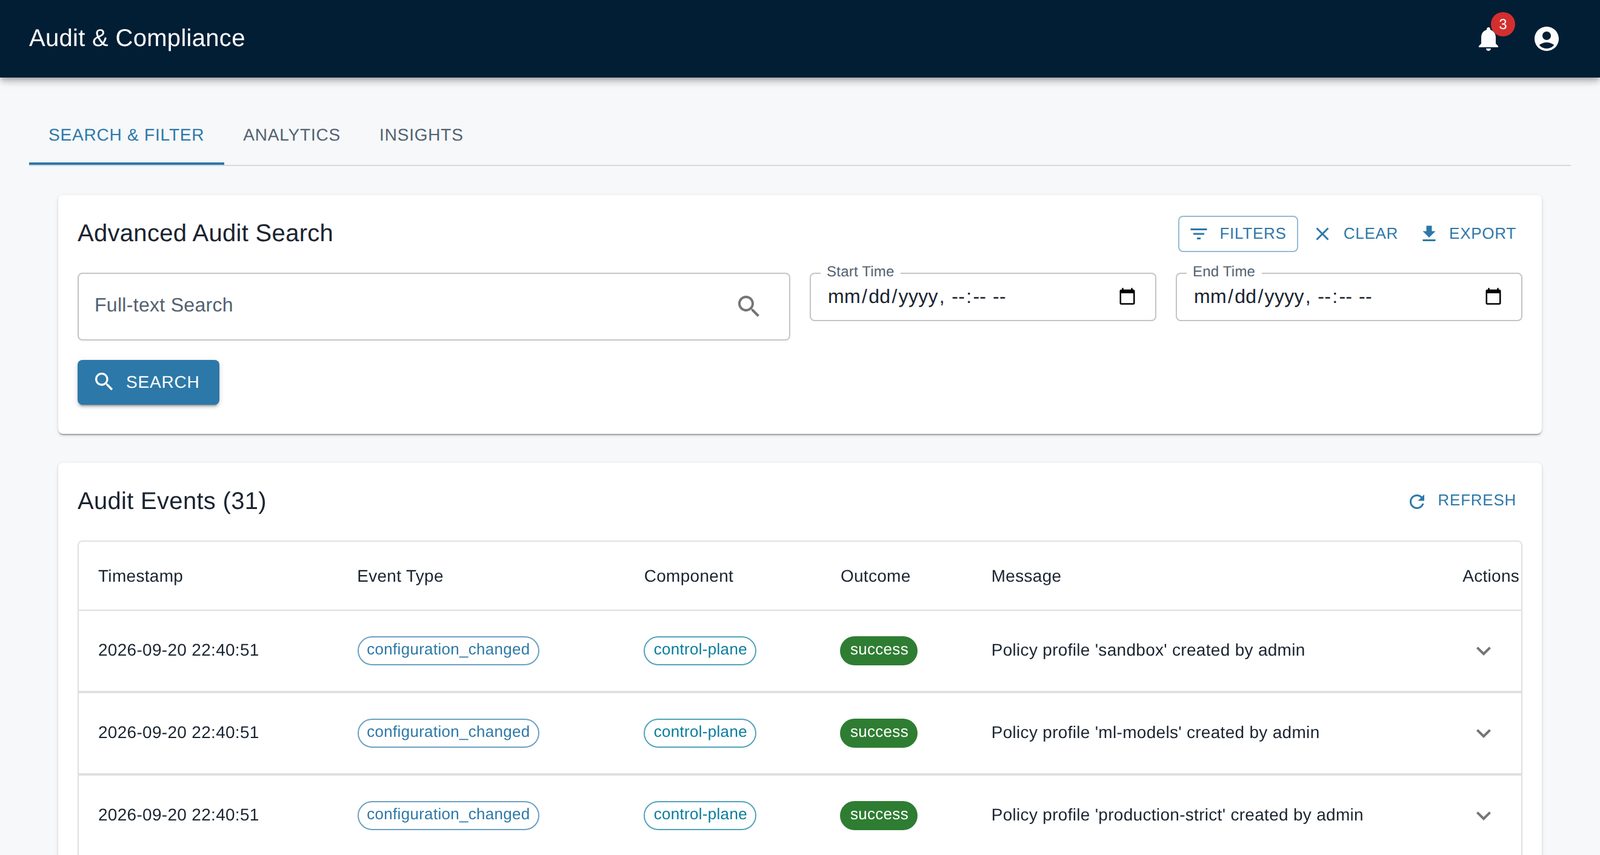Screen dimensions: 1600x855
Task: Click the Message column header
Action: (1026, 576)
